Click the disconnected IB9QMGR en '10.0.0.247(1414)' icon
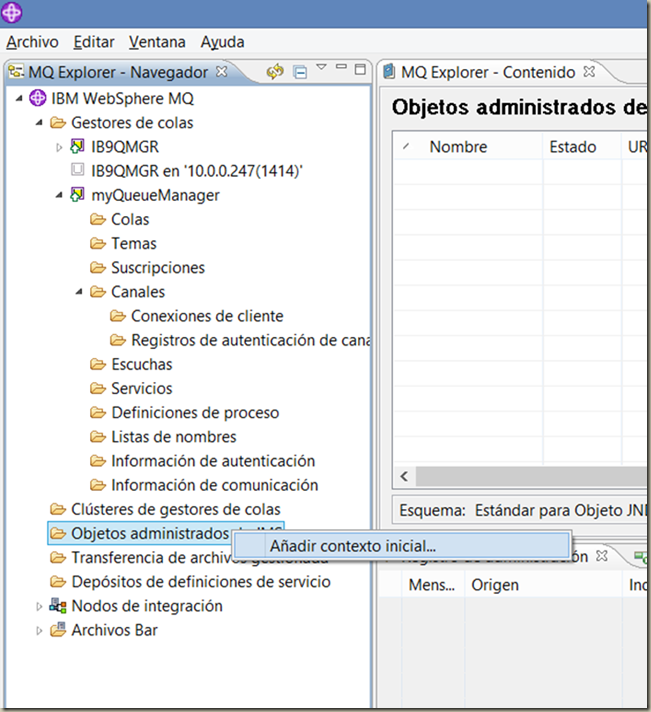651x712 pixels. click(x=78, y=170)
